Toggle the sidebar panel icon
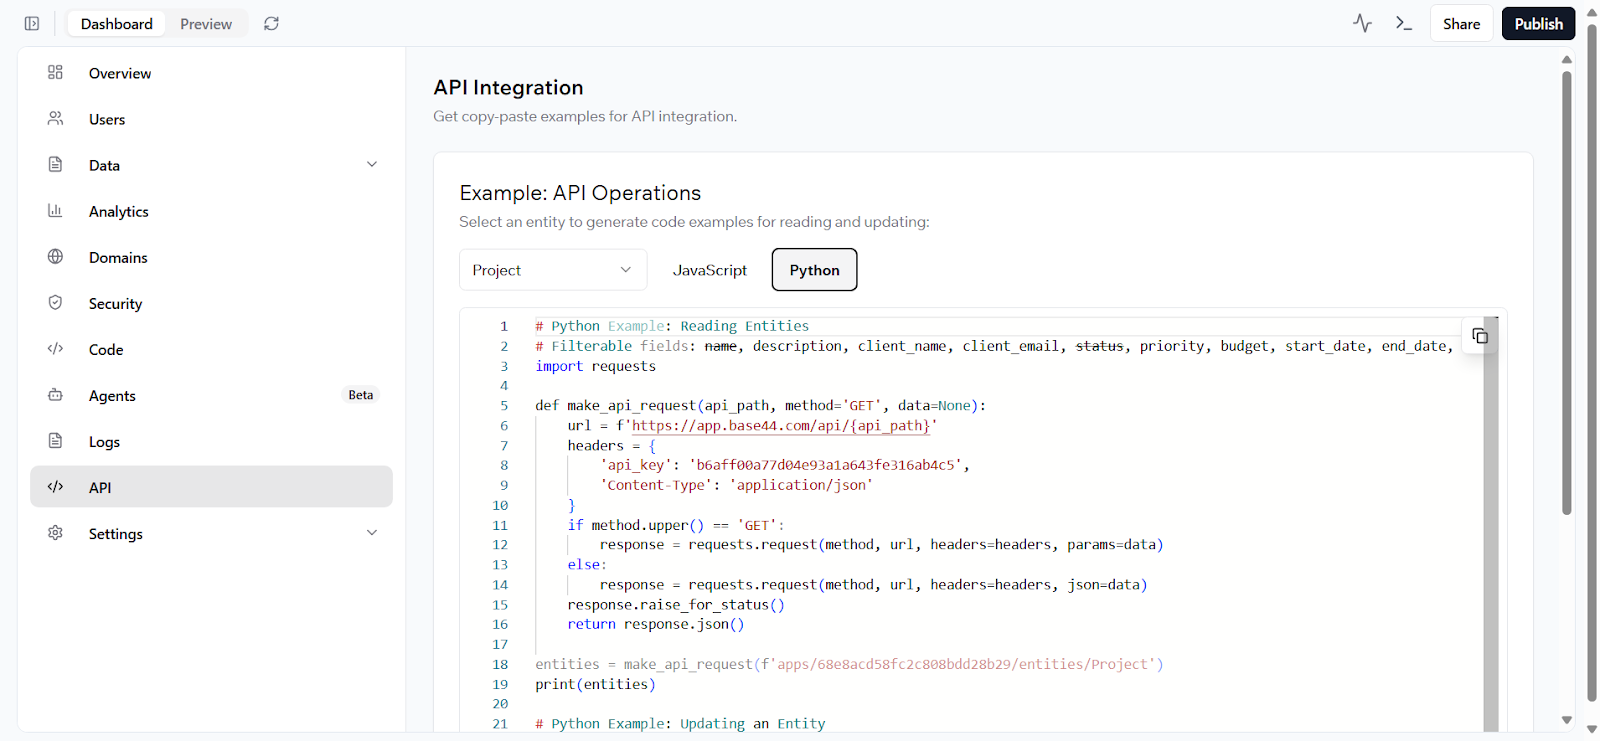Image resolution: width=1600 pixels, height=741 pixels. tap(32, 23)
